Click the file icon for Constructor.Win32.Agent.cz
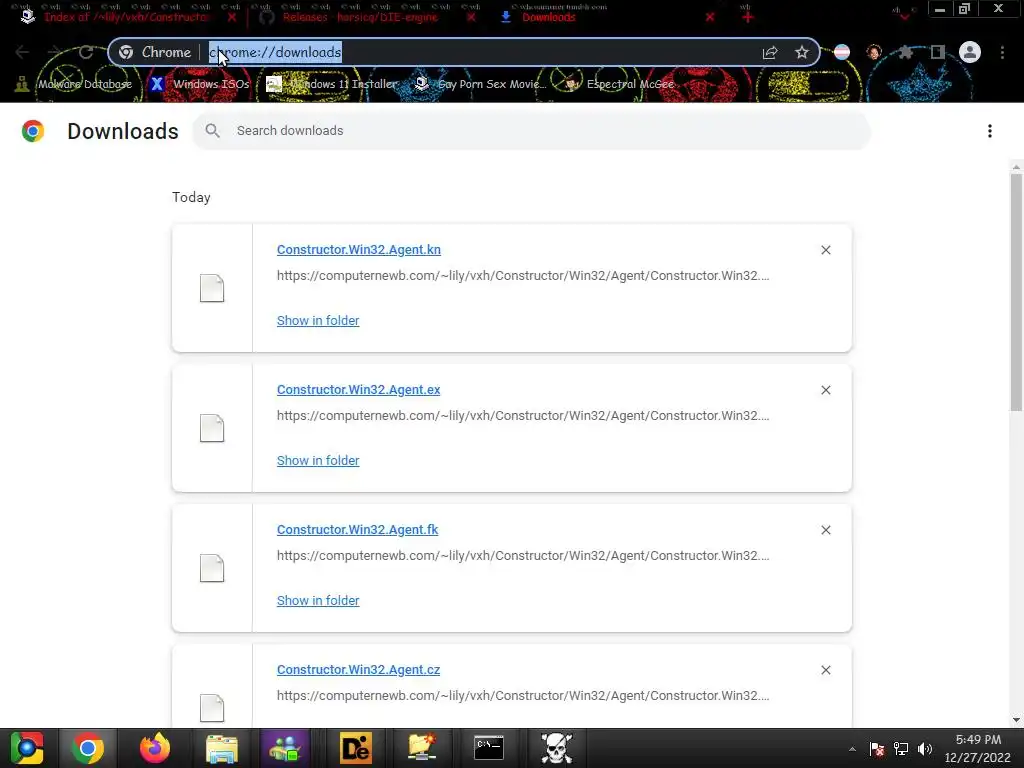Image resolution: width=1024 pixels, height=768 pixels. (212, 708)
